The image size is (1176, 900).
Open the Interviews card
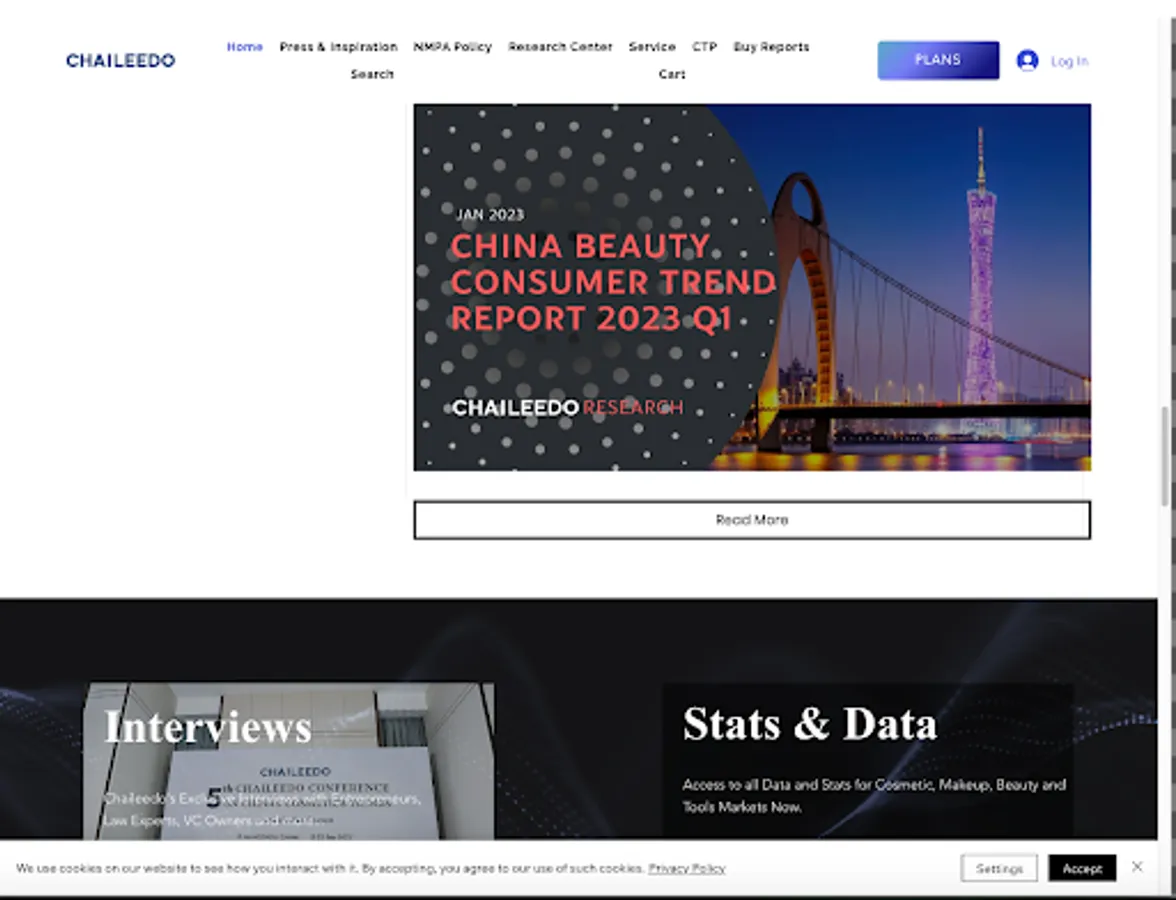click(x=289, y=760)
